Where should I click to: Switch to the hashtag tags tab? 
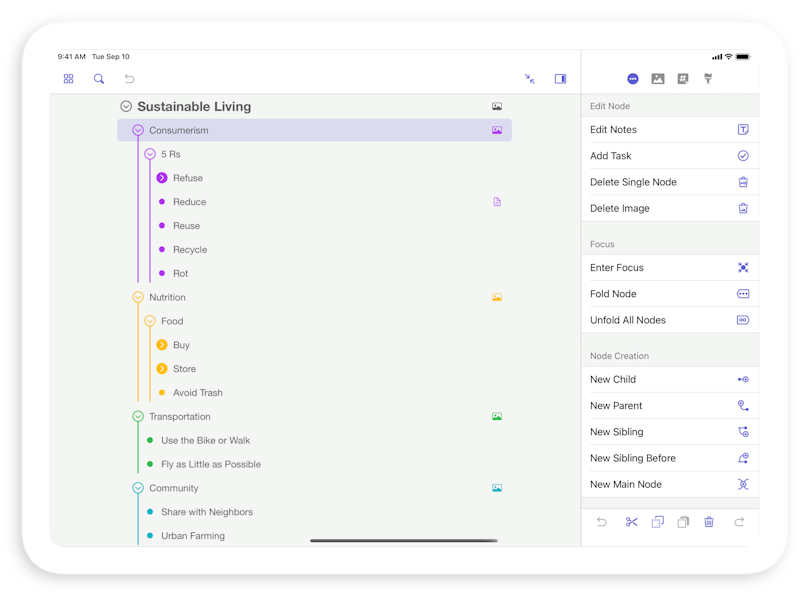683,79
